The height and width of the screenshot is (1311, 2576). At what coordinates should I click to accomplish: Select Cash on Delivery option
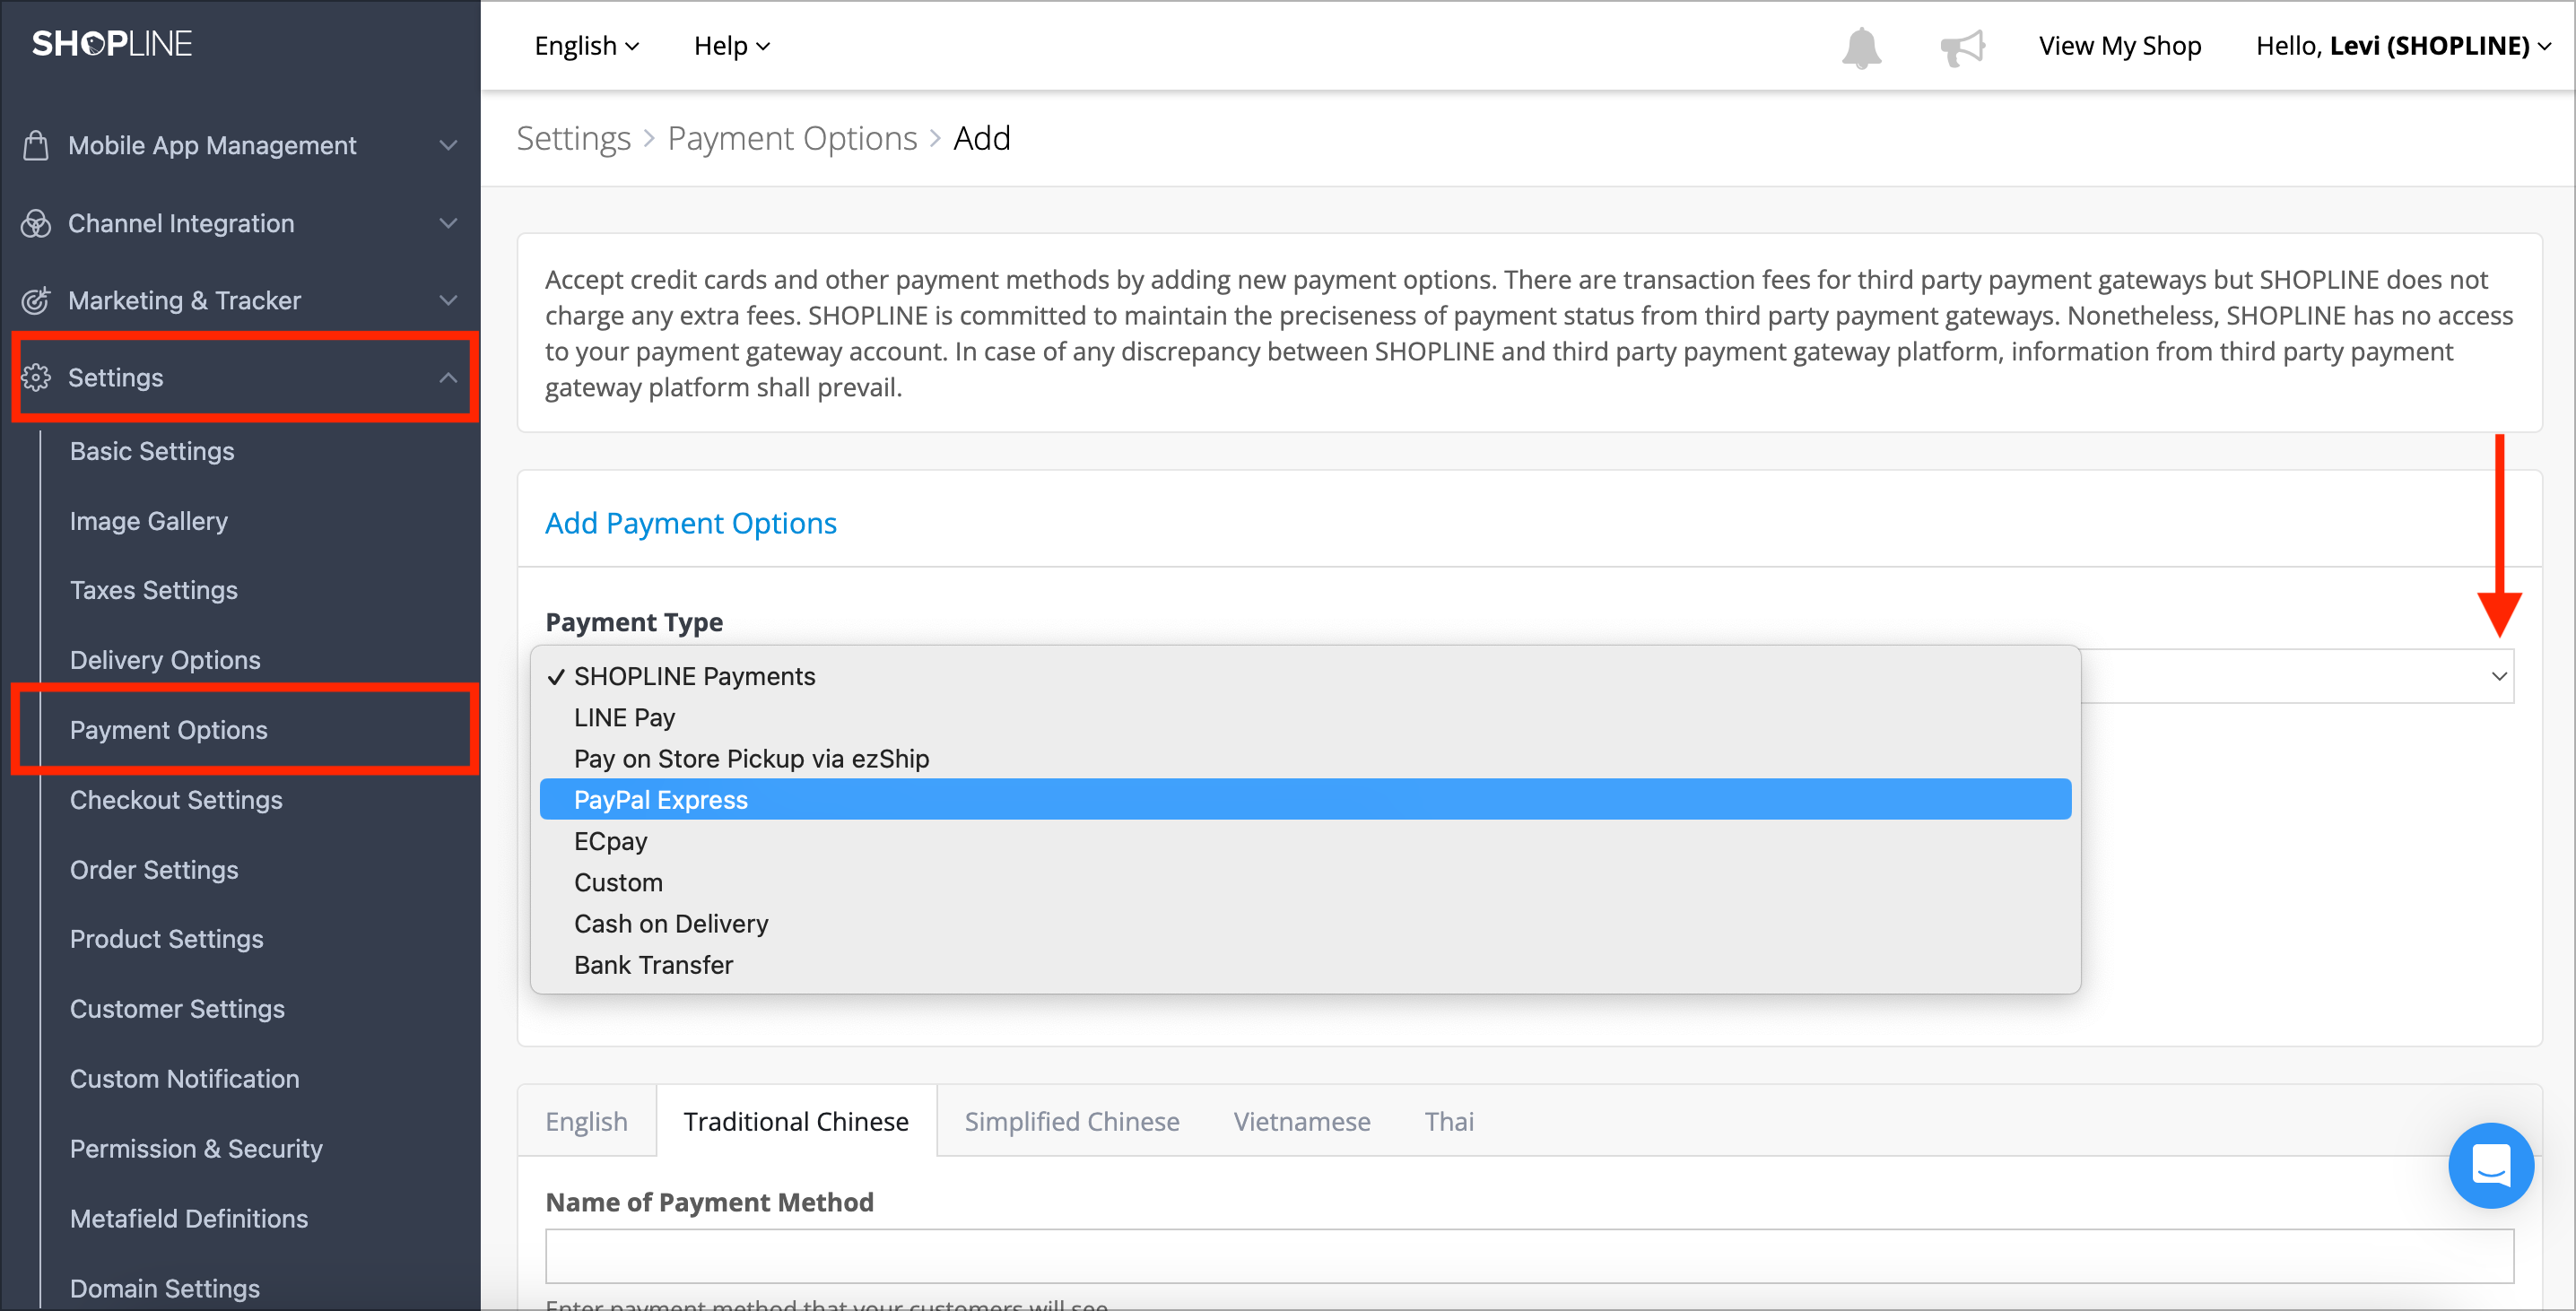click(x=1305, y=923)
